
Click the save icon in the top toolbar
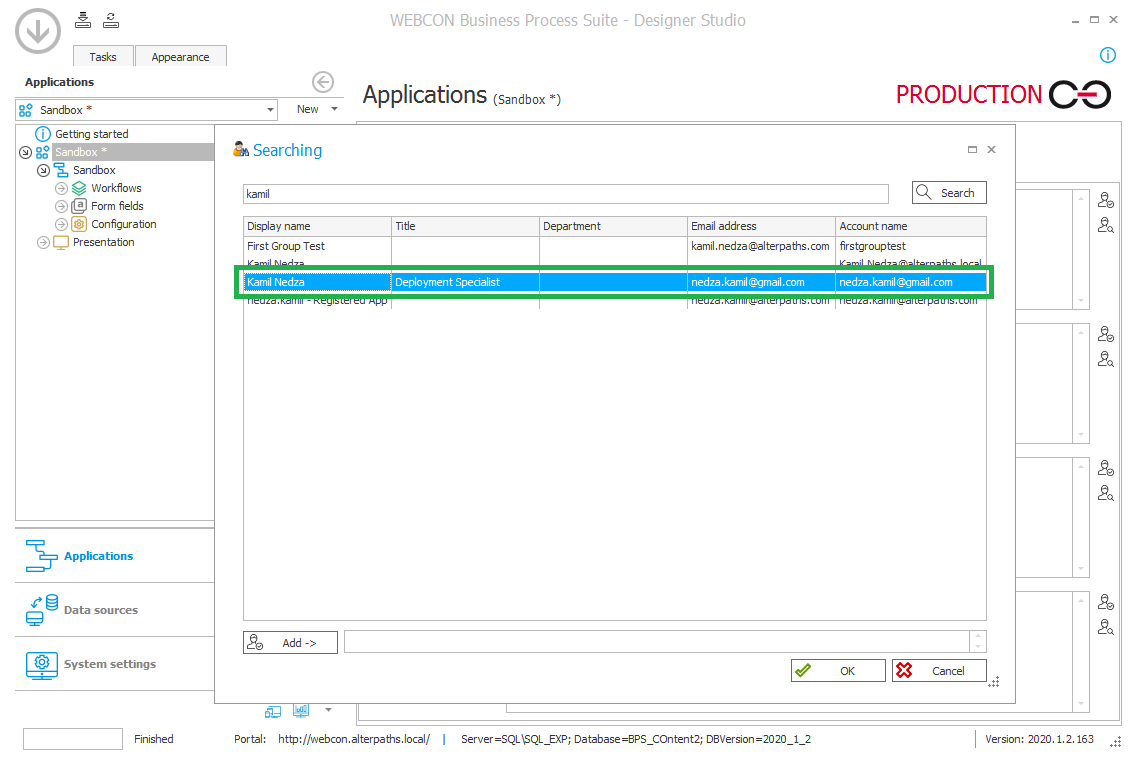(x=83, y=19)
